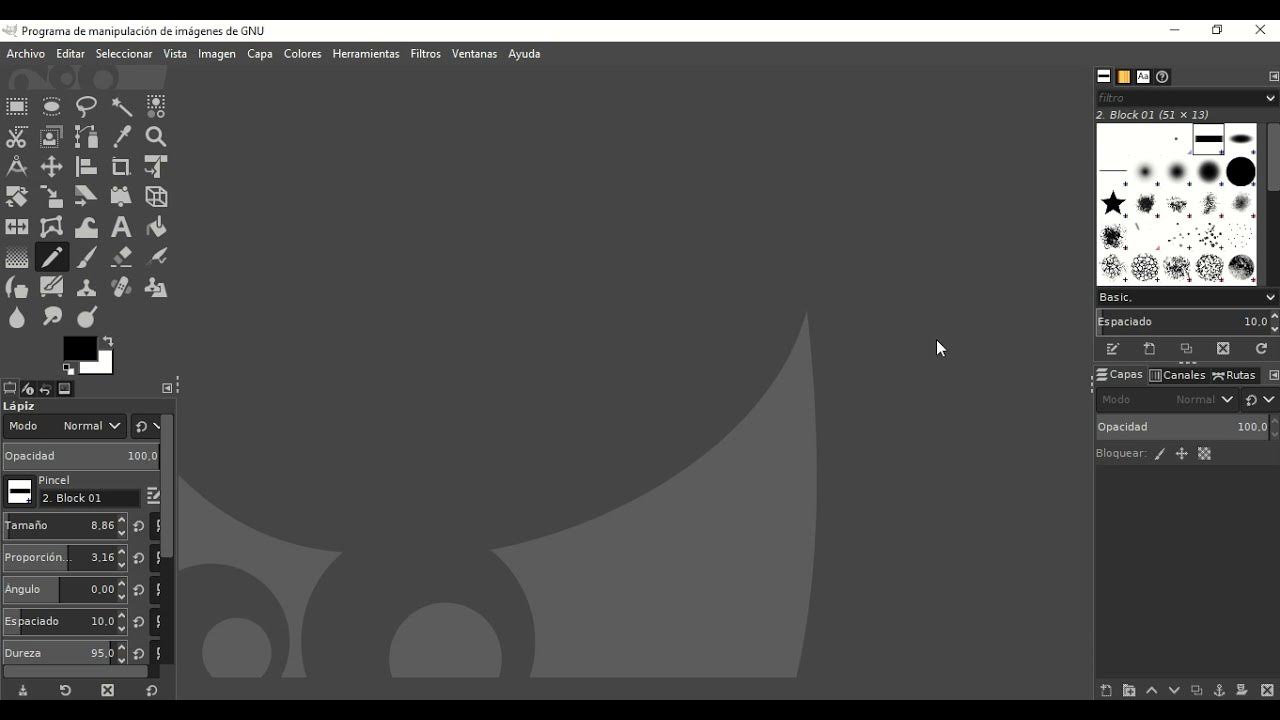Choose the Color Picker eyedropper tool
Image resolution: width=1280 pixels, height=720 pixels.
(x=121, y=137)
